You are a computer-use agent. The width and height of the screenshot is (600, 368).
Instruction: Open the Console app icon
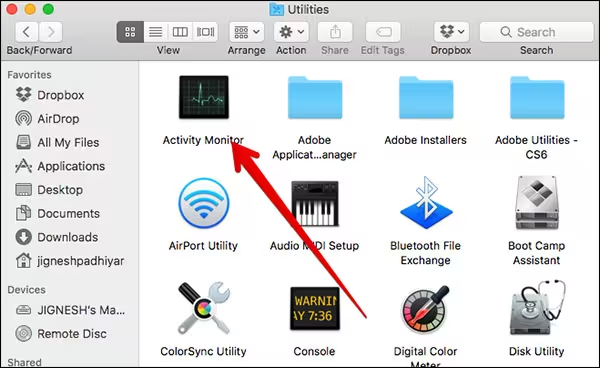[315, 308]
